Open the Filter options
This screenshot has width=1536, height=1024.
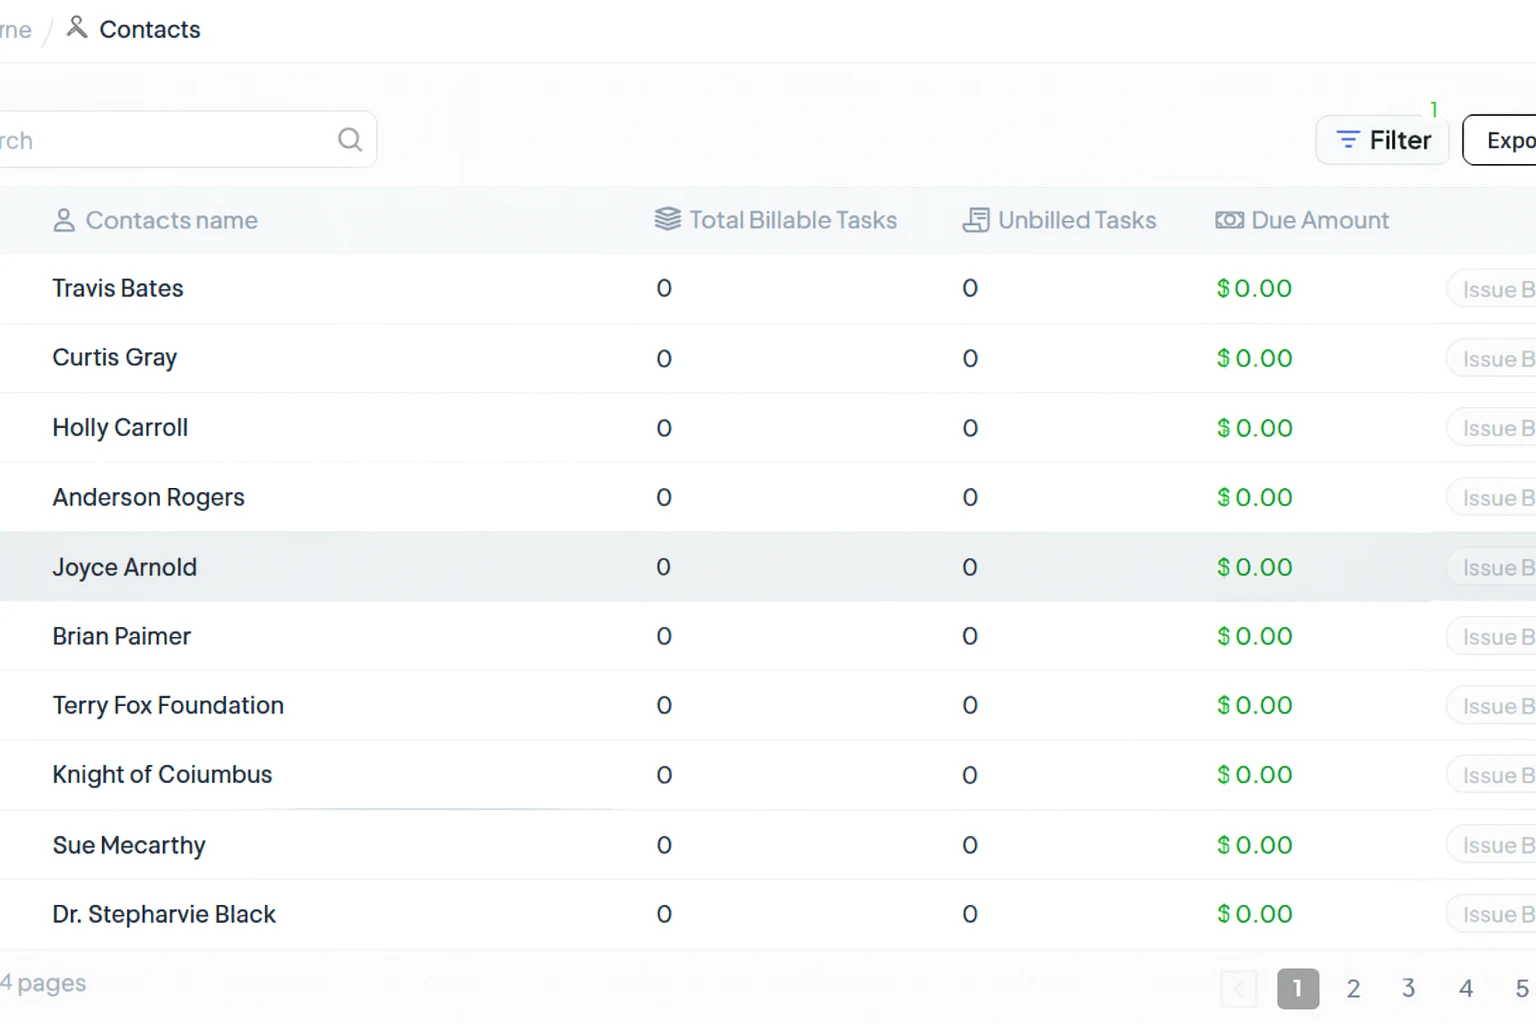[x=1382, y=140]
